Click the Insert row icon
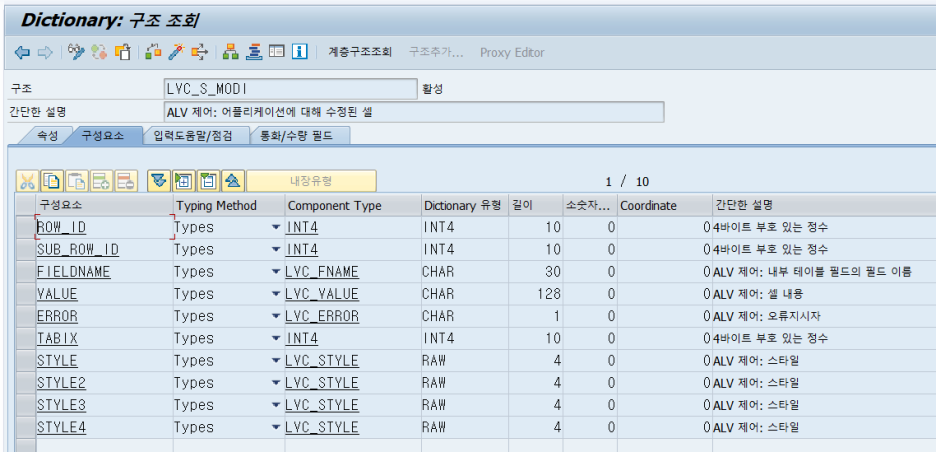The width and height of the screenshot is (936, 452). coord(101,180)
